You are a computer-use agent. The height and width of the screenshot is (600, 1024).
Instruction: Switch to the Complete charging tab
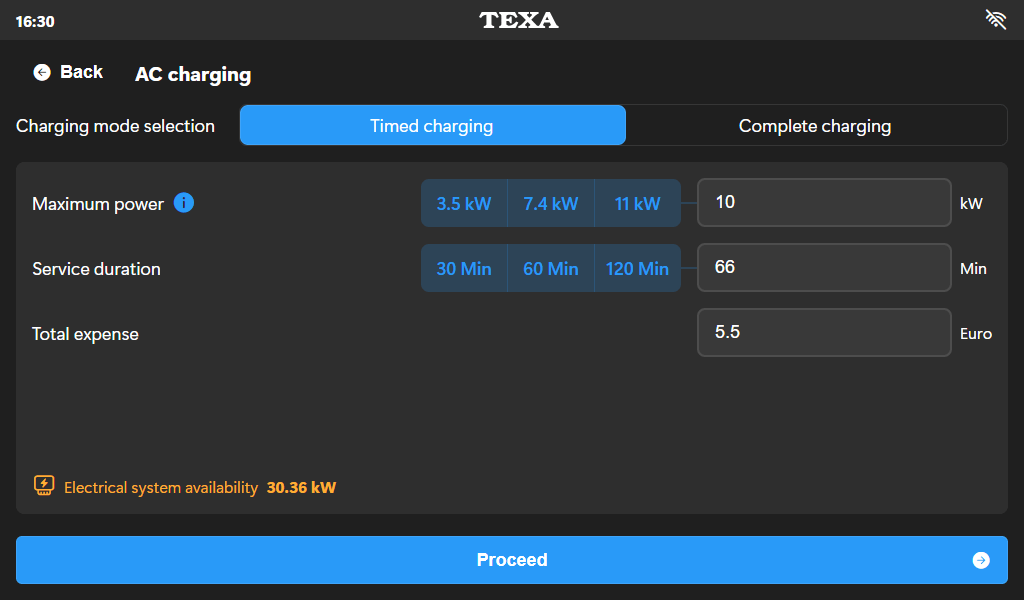(815, 125)
